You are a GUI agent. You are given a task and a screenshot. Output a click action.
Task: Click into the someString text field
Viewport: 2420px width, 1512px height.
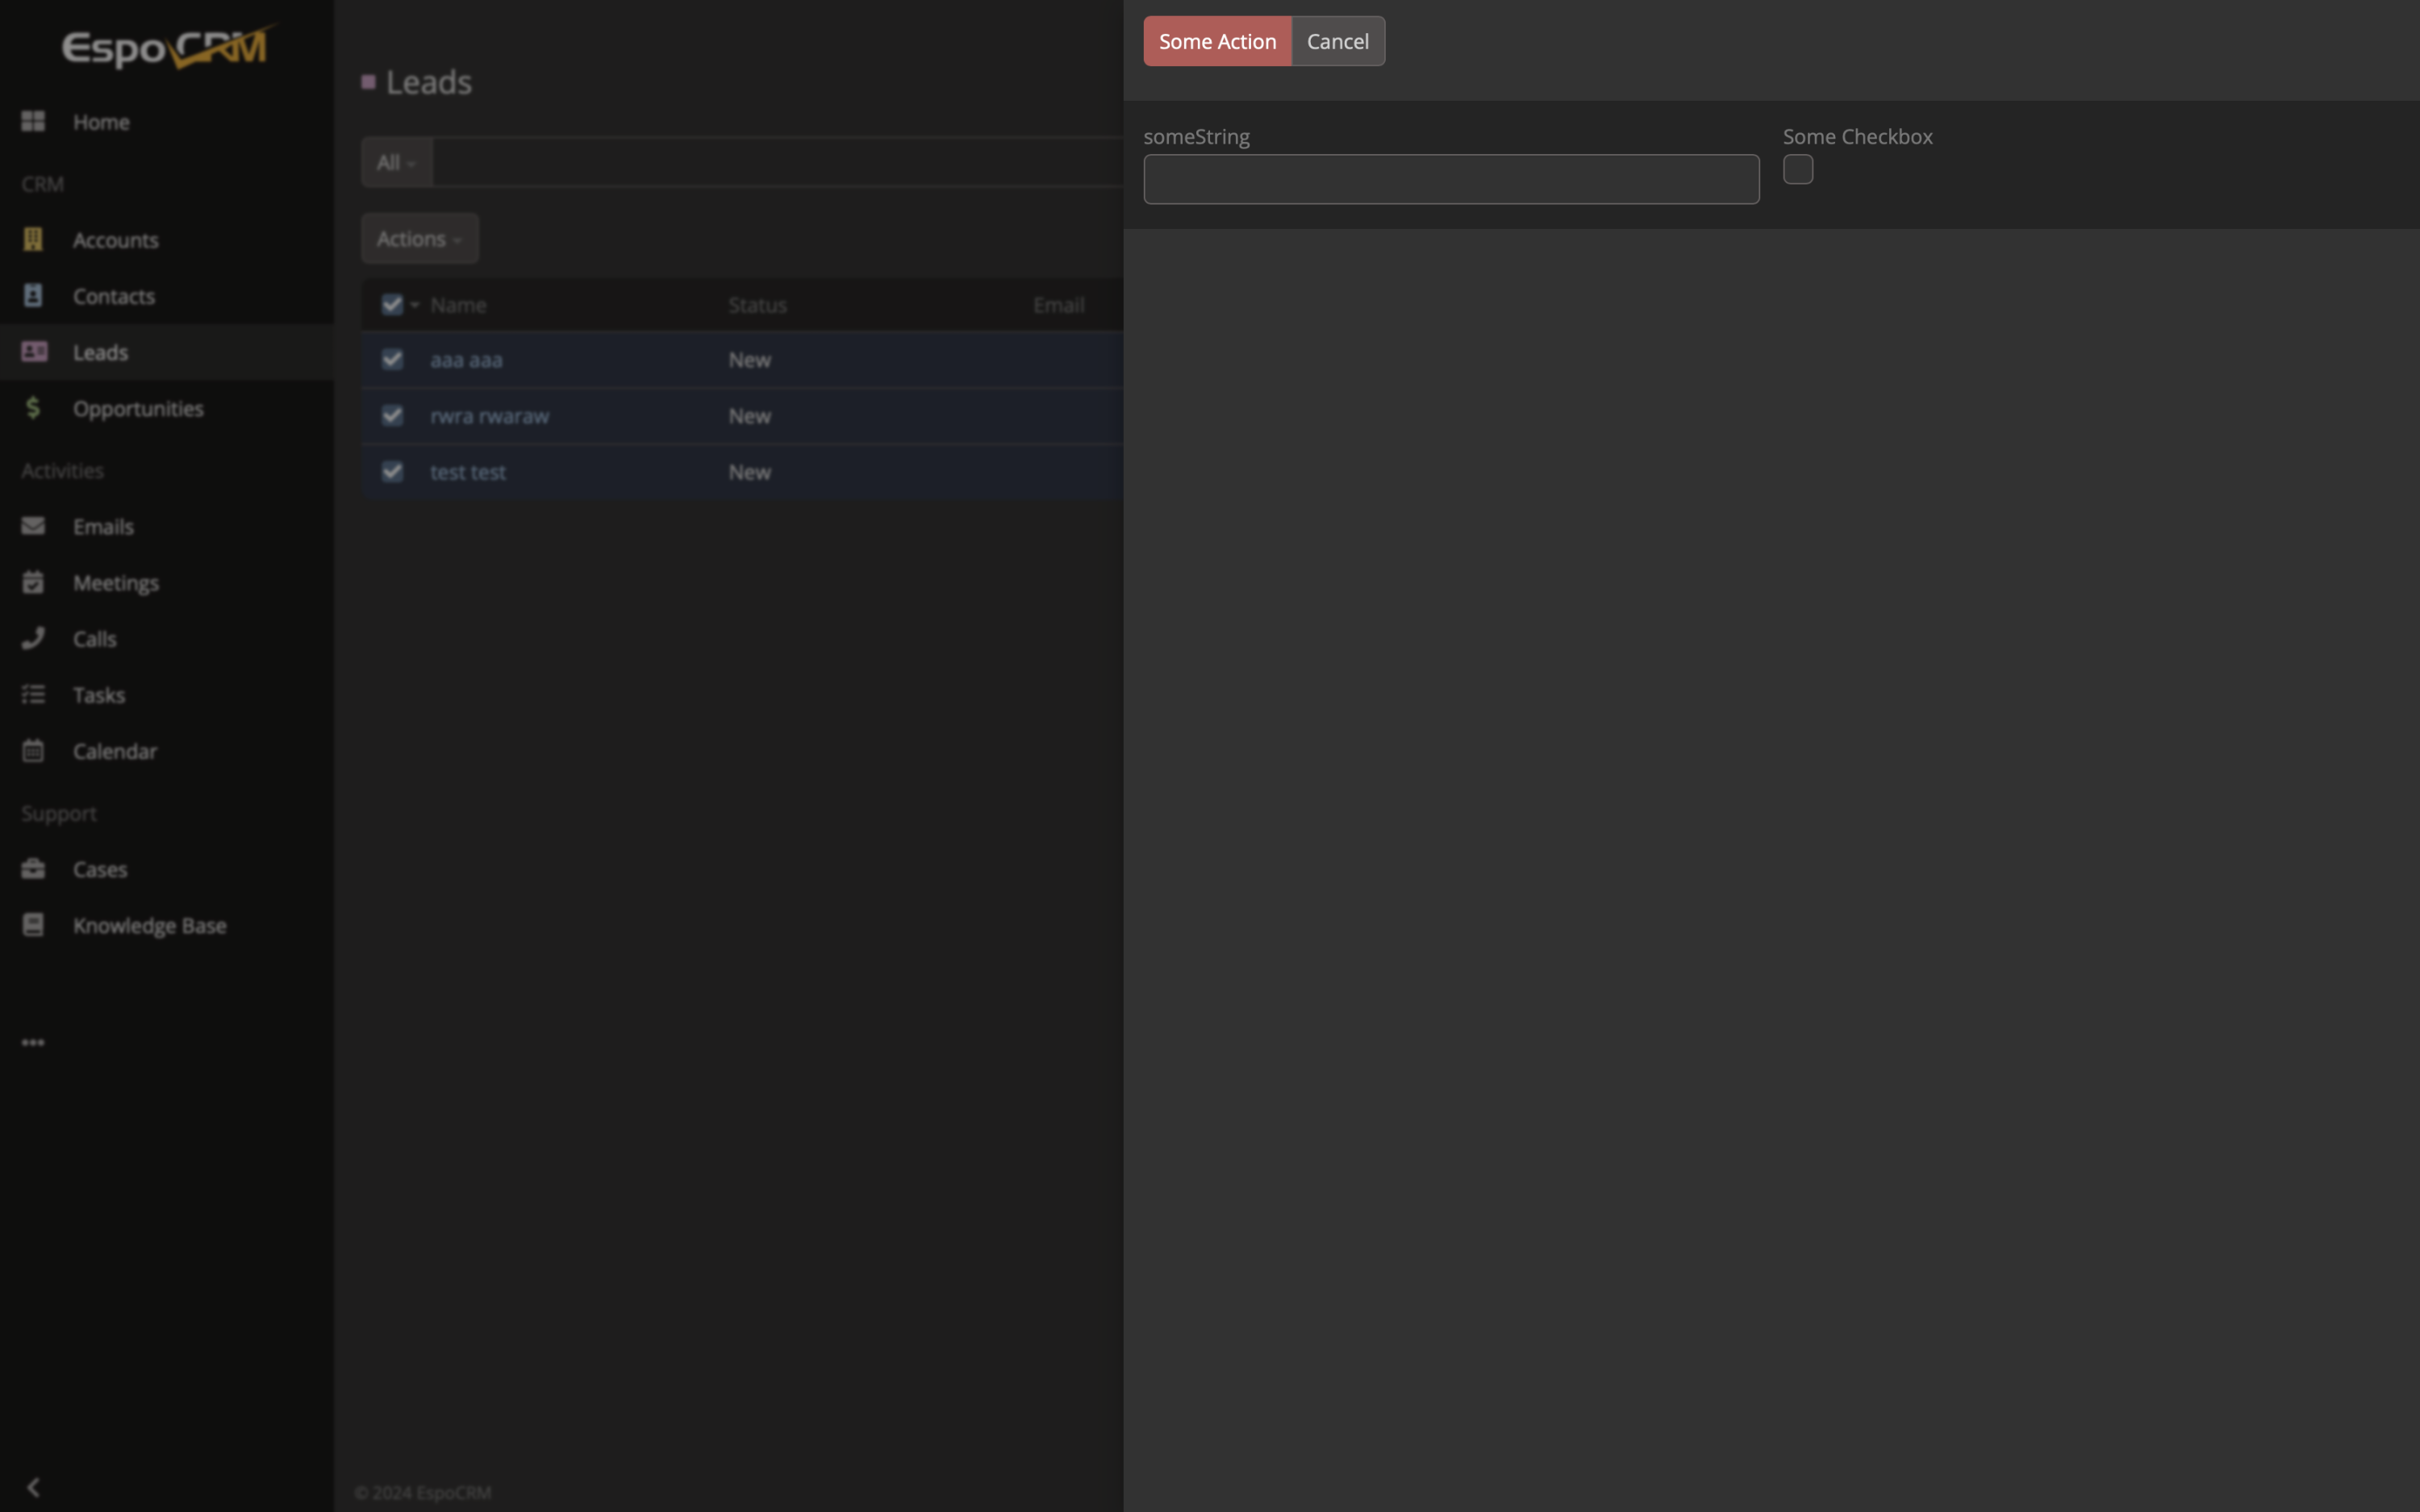(1450, 180)
